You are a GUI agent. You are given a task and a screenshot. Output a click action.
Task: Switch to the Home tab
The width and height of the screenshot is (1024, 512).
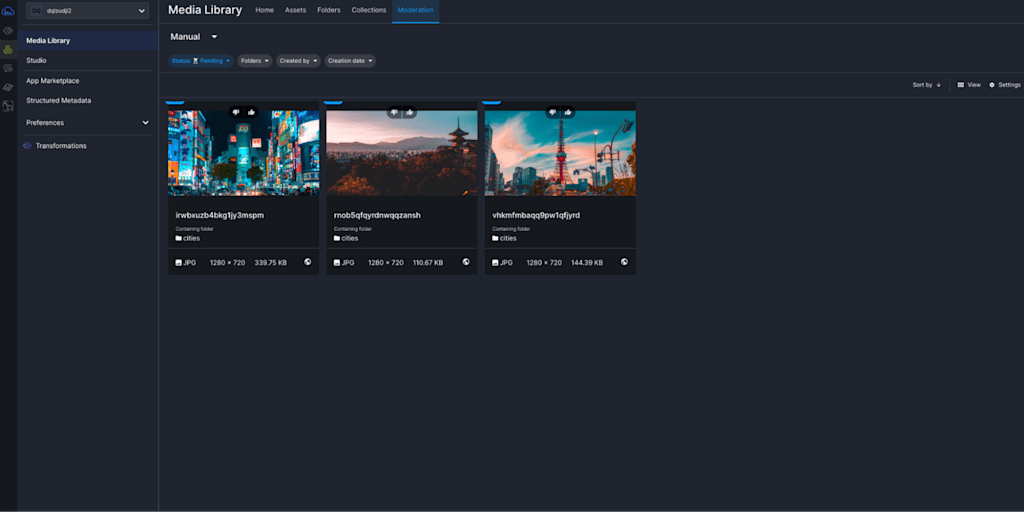[264, 10]
